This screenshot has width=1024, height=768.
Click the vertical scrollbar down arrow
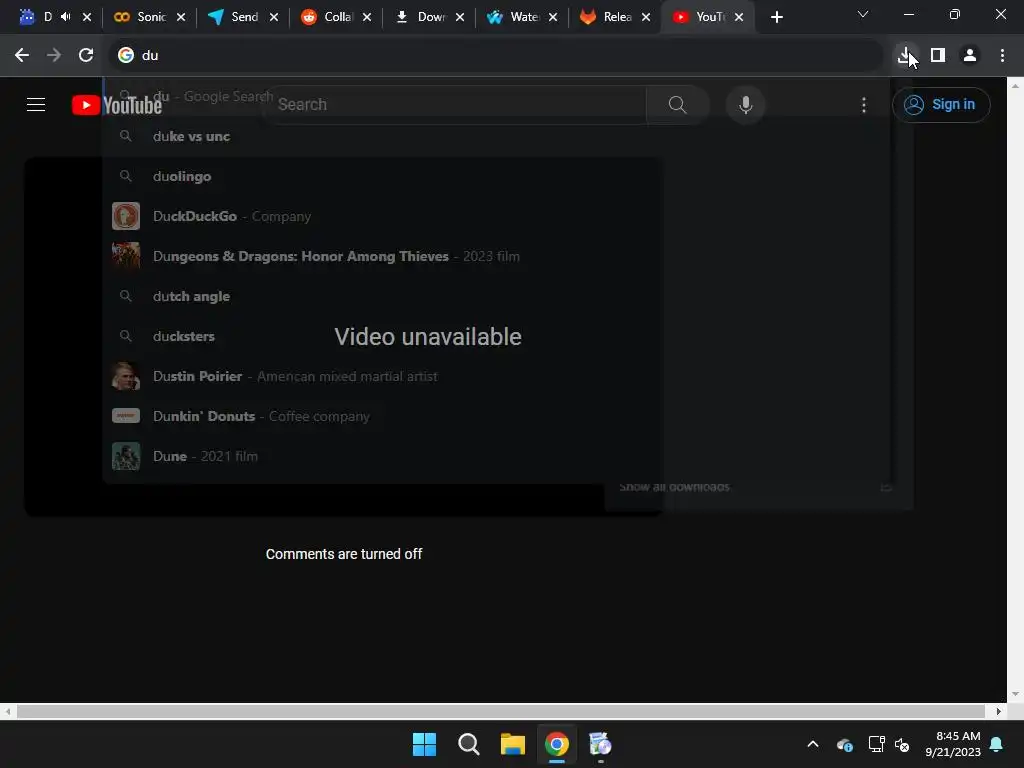pyautogui.click(x=1015, y=694)
